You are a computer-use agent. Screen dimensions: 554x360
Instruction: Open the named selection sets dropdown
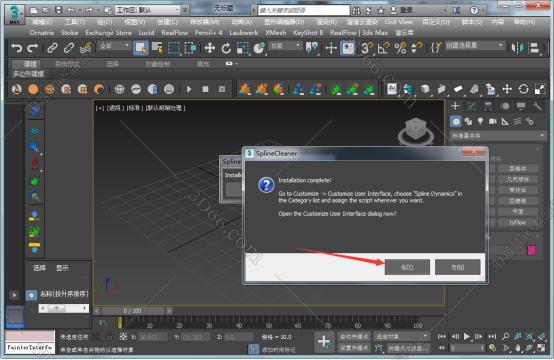(x=475, y=46)
